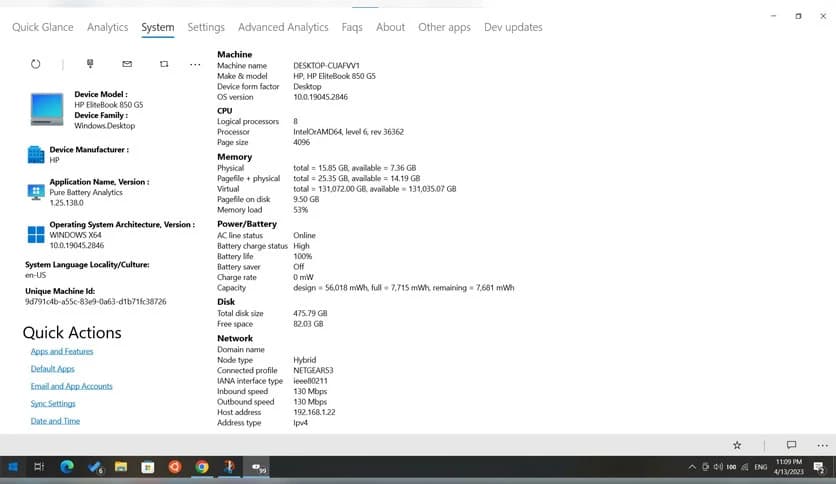Click the Inbound speed 130 Mbps value

pos(310,391)
